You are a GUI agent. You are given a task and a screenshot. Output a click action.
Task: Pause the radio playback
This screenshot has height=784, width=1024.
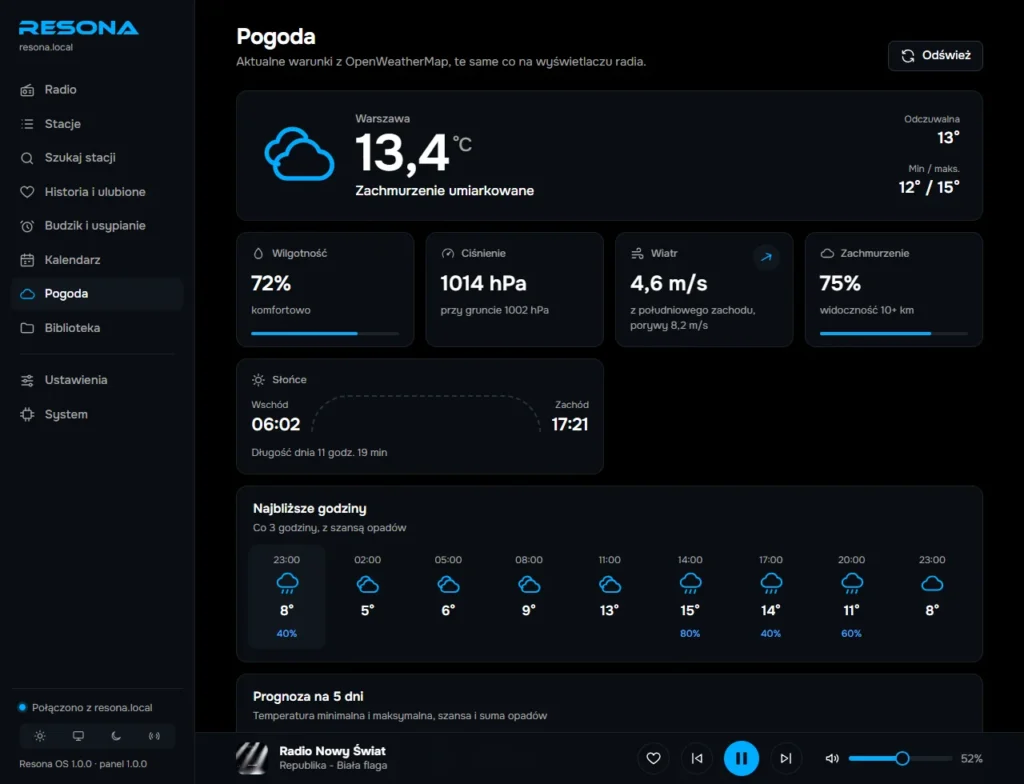coord(741,758)
